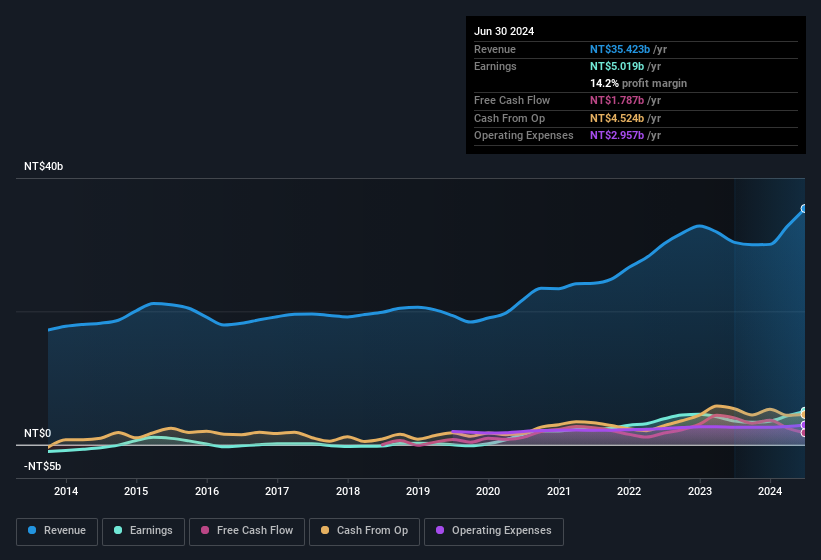Click the Free Cash Flow row label in tooltip

(x=512, y=100)
